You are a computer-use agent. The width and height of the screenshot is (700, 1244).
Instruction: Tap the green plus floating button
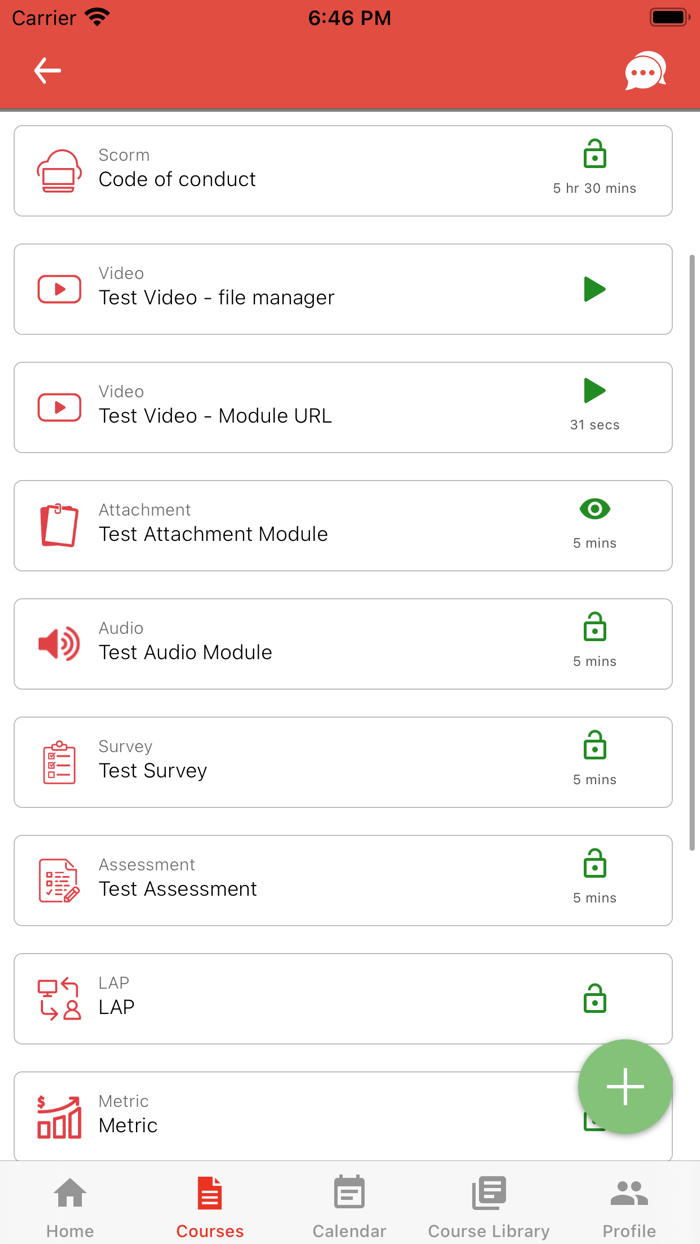click(625, 1087)
